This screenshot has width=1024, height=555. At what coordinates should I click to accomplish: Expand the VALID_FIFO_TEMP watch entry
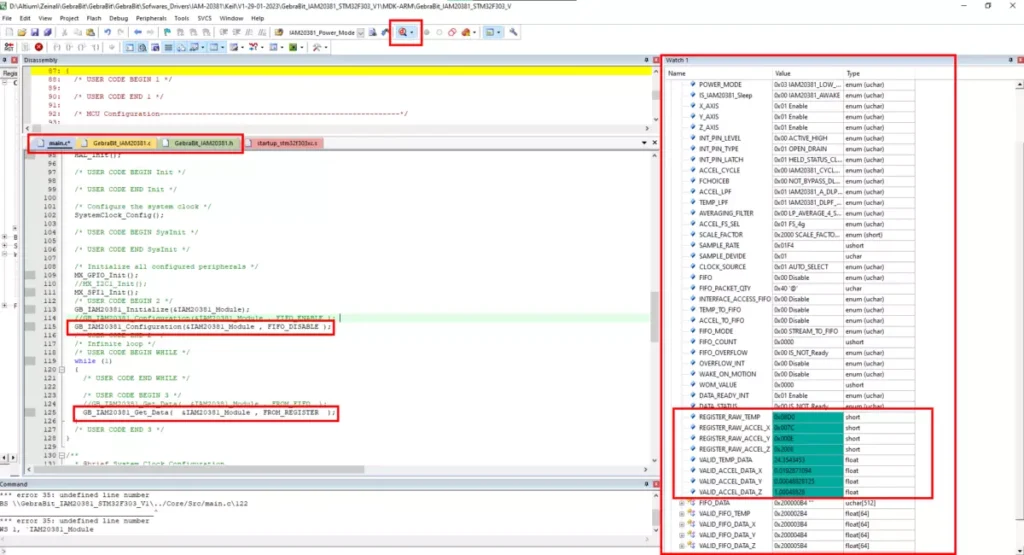[x=682, y=514]
